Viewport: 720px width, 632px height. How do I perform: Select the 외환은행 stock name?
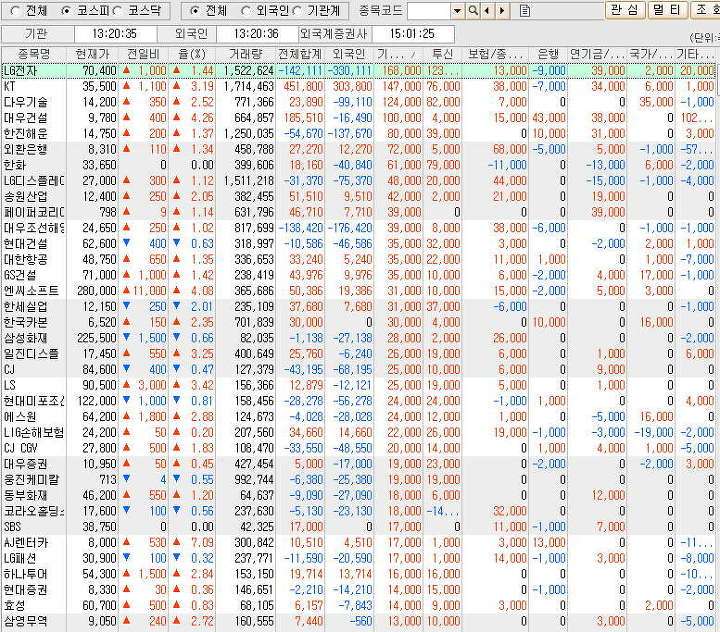click(x=26, y=149)
